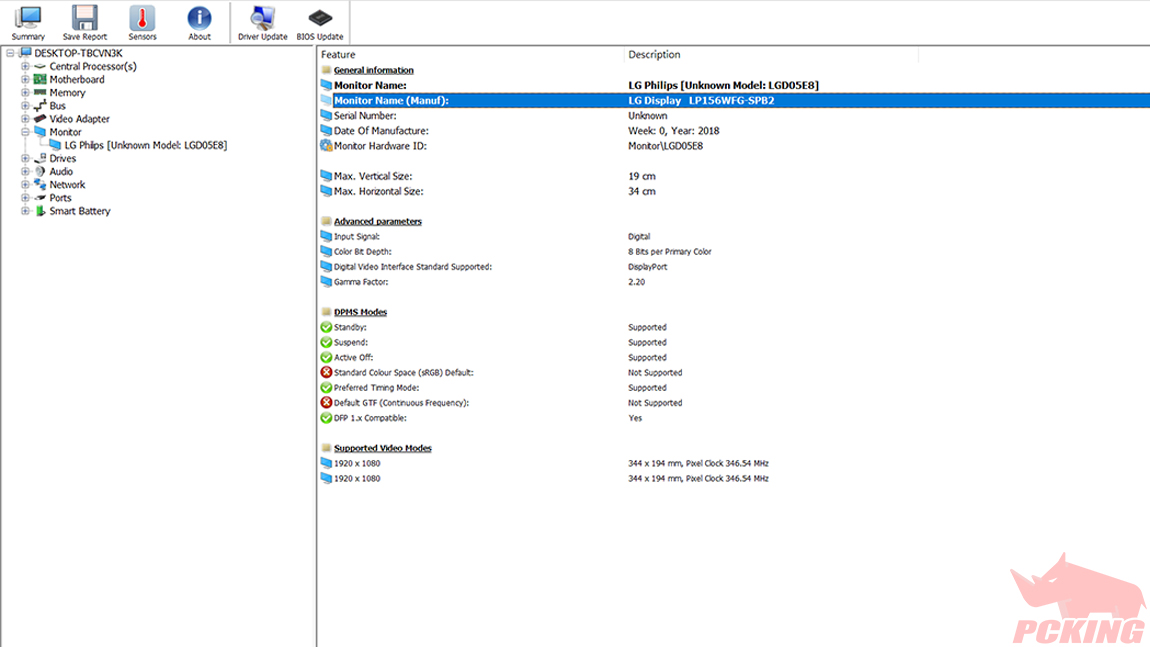Select the Motherboard tree node
1150x647 pixels.
[x=77, y=79]
